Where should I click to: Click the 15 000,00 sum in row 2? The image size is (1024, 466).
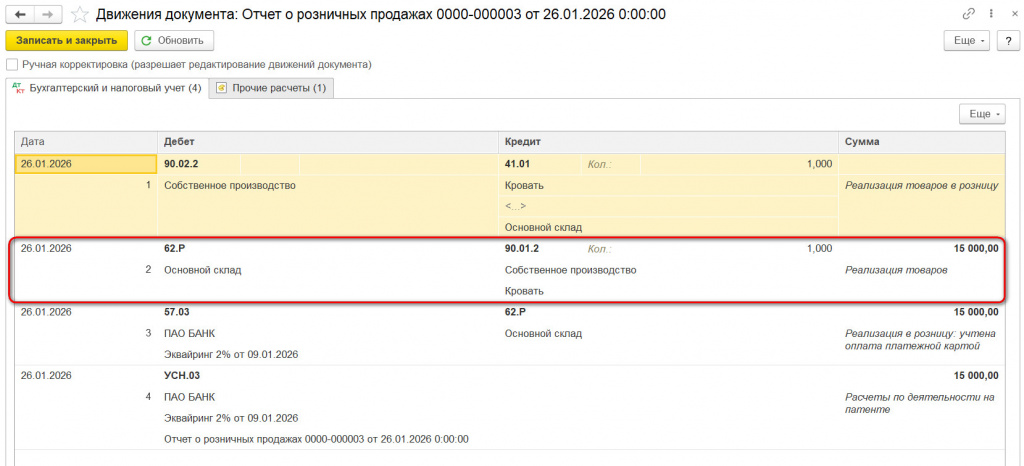[x=975, y=249]
